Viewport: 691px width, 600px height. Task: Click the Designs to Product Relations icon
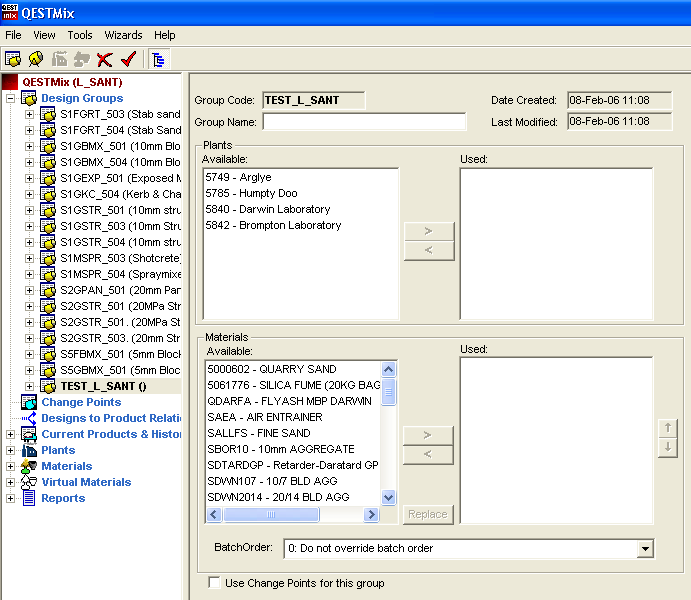tap(28, 418)
